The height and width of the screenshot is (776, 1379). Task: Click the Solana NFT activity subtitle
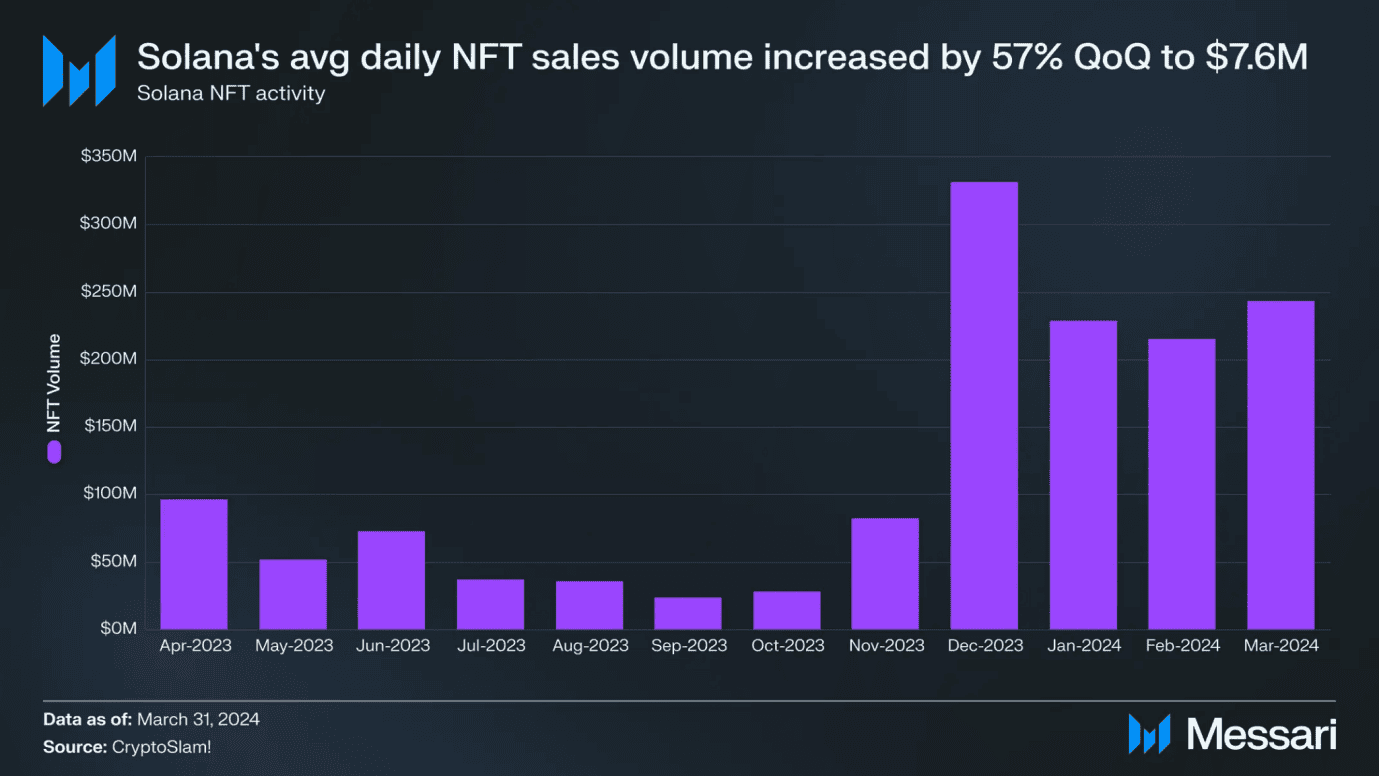tap(231, 94)
